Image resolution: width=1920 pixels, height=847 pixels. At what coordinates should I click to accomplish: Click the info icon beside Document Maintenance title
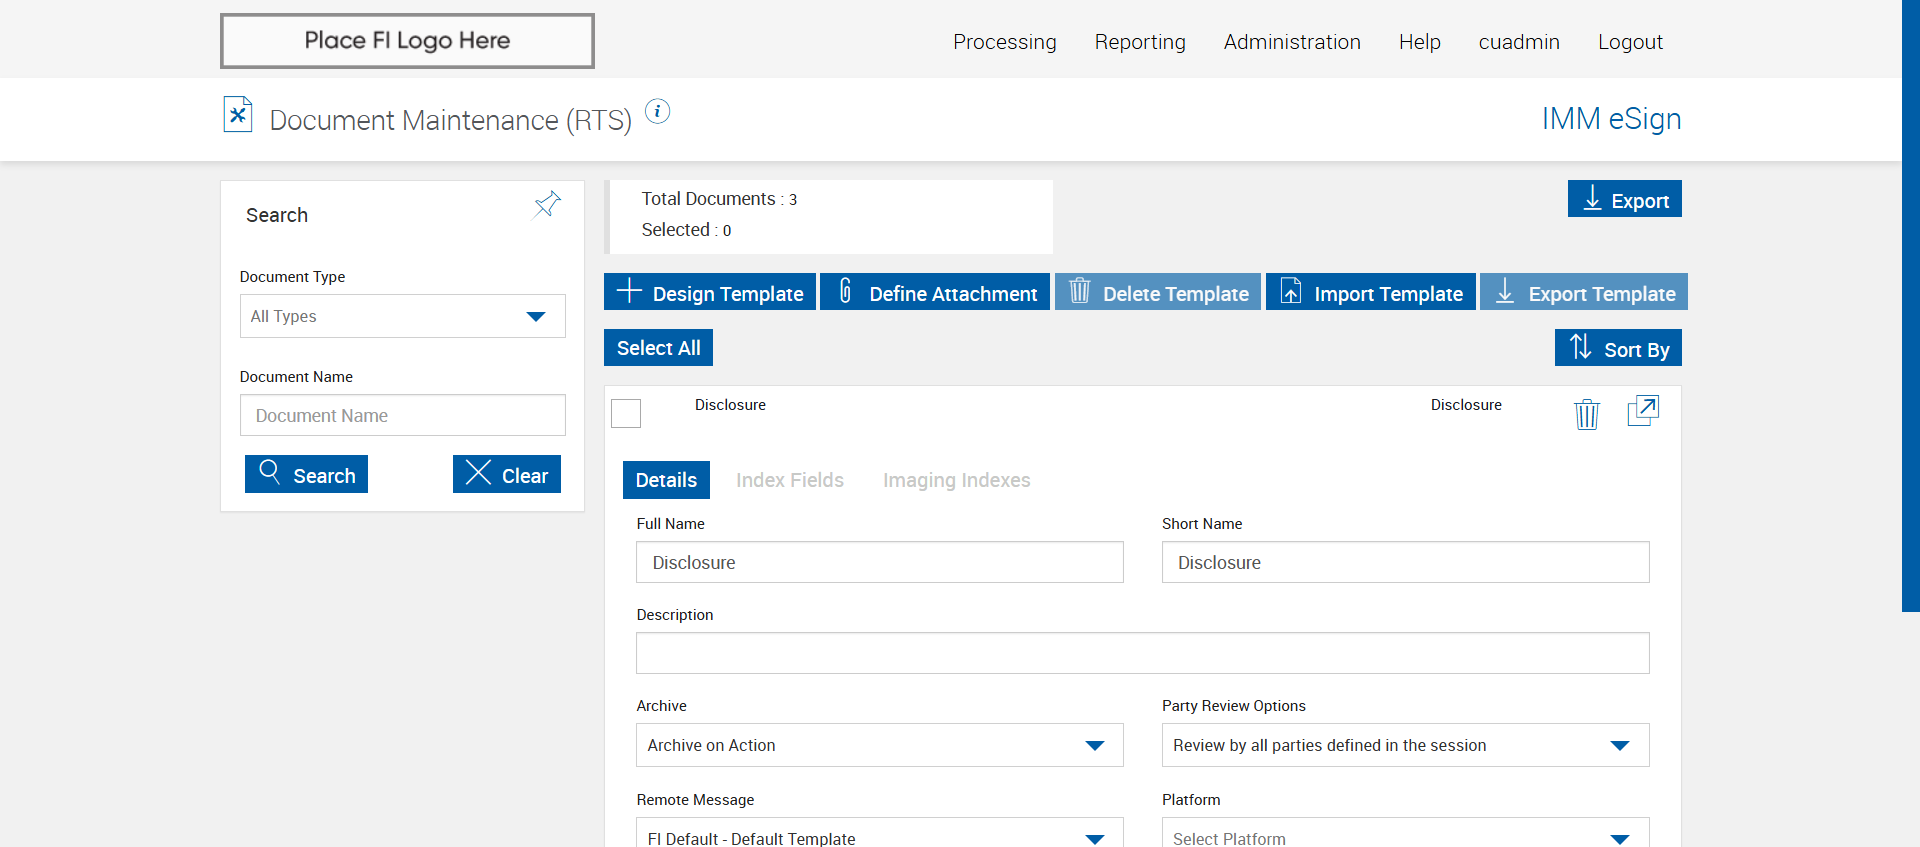point(657,111)
